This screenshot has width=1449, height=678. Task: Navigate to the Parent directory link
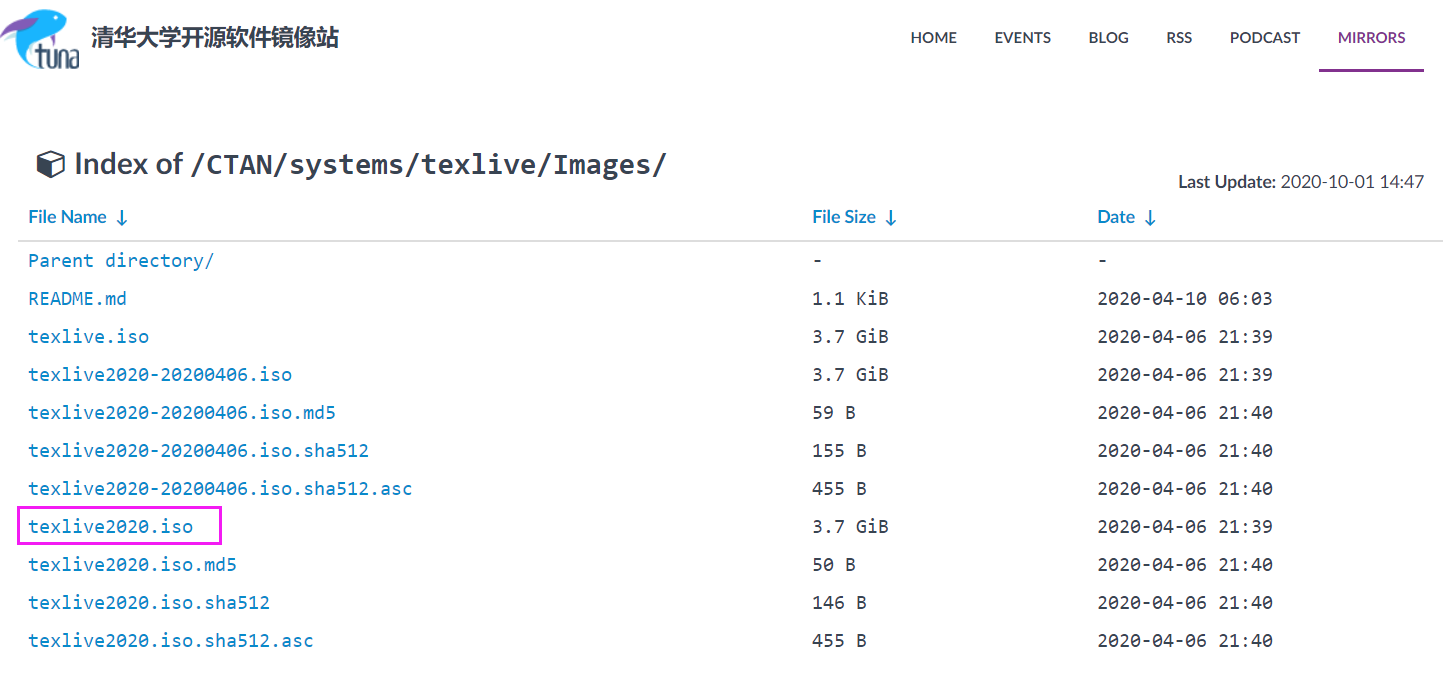pyautogui.click(x=120, y=260)
